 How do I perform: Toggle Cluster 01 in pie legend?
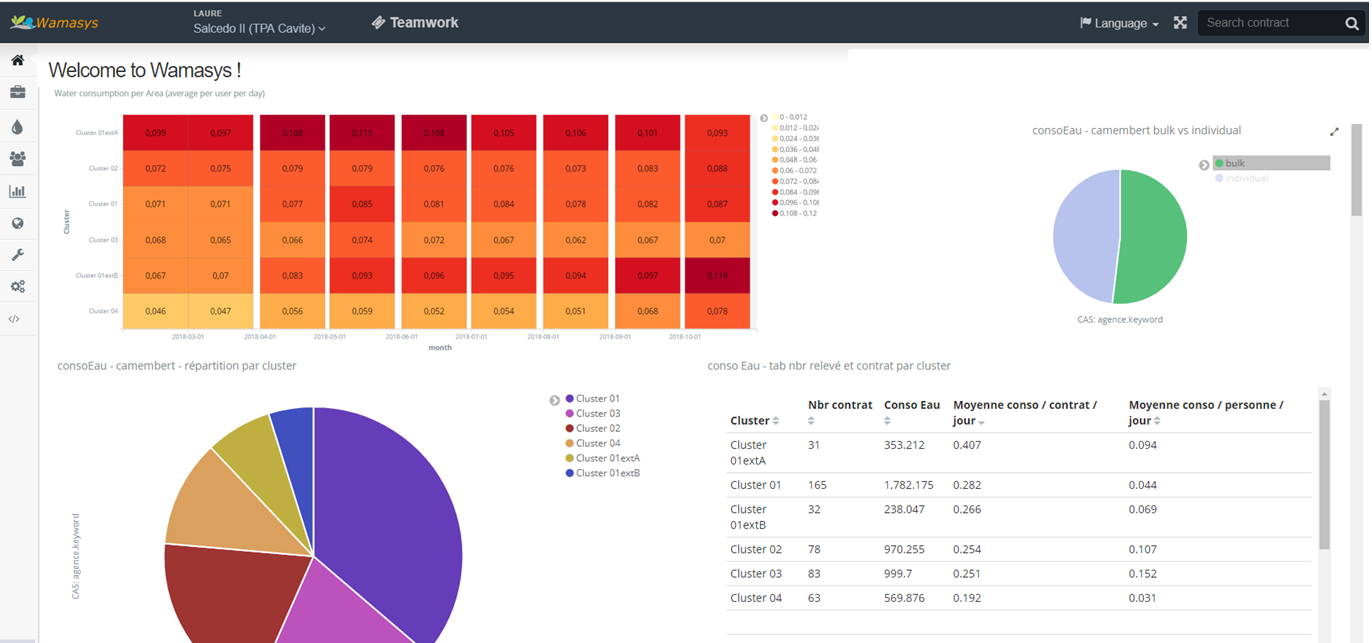tap(592, 399)
